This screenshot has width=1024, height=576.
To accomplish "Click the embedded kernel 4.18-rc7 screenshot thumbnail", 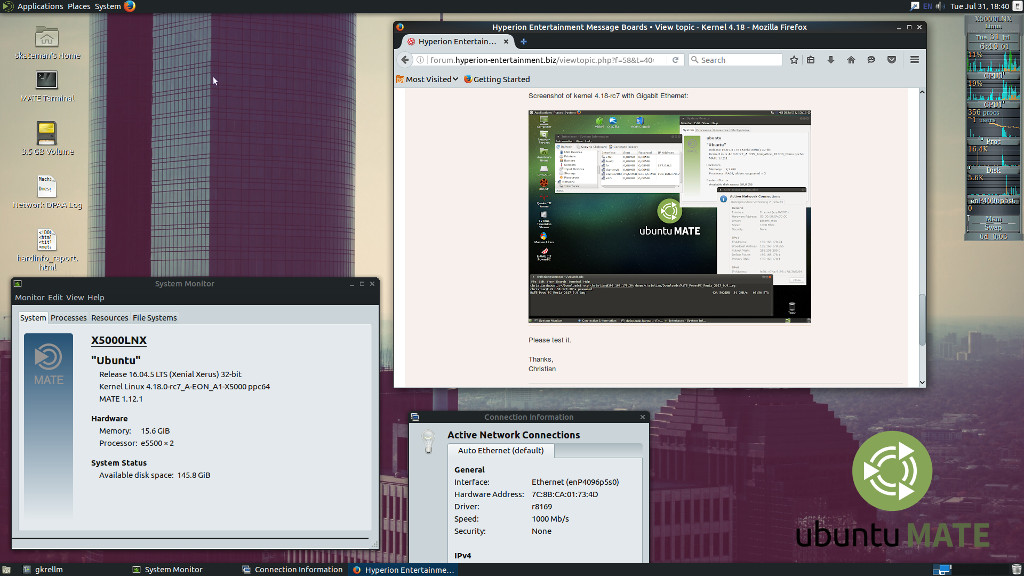I will [669, 216].
